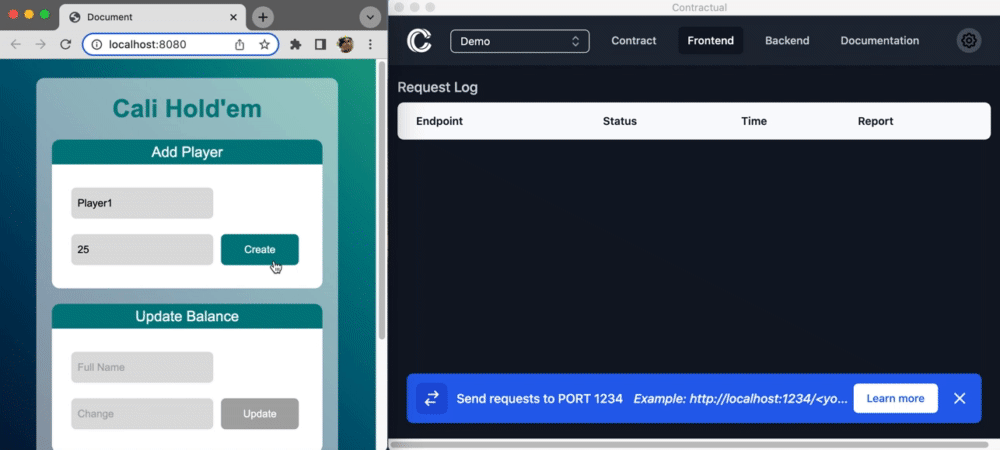The image size is (1000, 450).
Task: Switch to the Contract tab
Action: (x=633, y=41)
